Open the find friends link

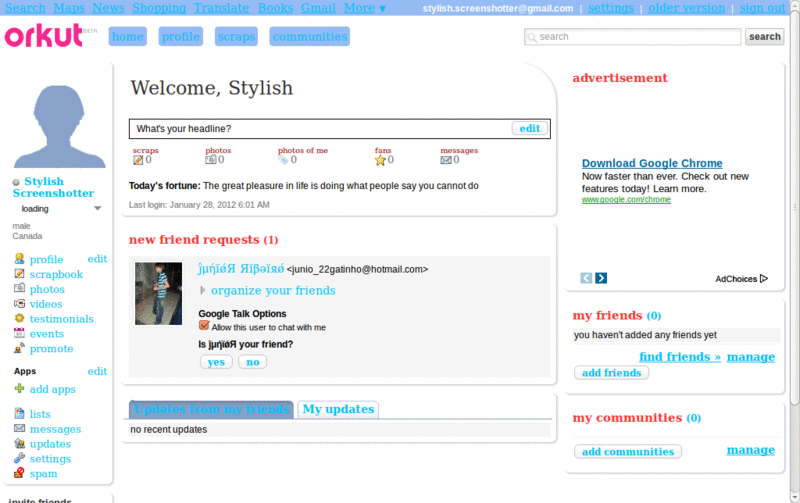pos(680,357)
